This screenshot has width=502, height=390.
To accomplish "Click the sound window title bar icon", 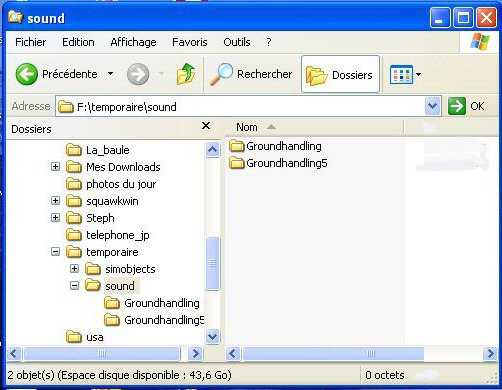I will pos(15,17).
